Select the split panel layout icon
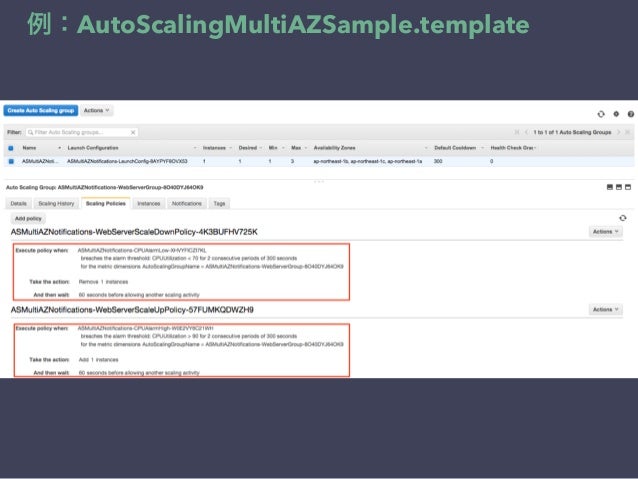Screen dimensions: 638x479 619,187
